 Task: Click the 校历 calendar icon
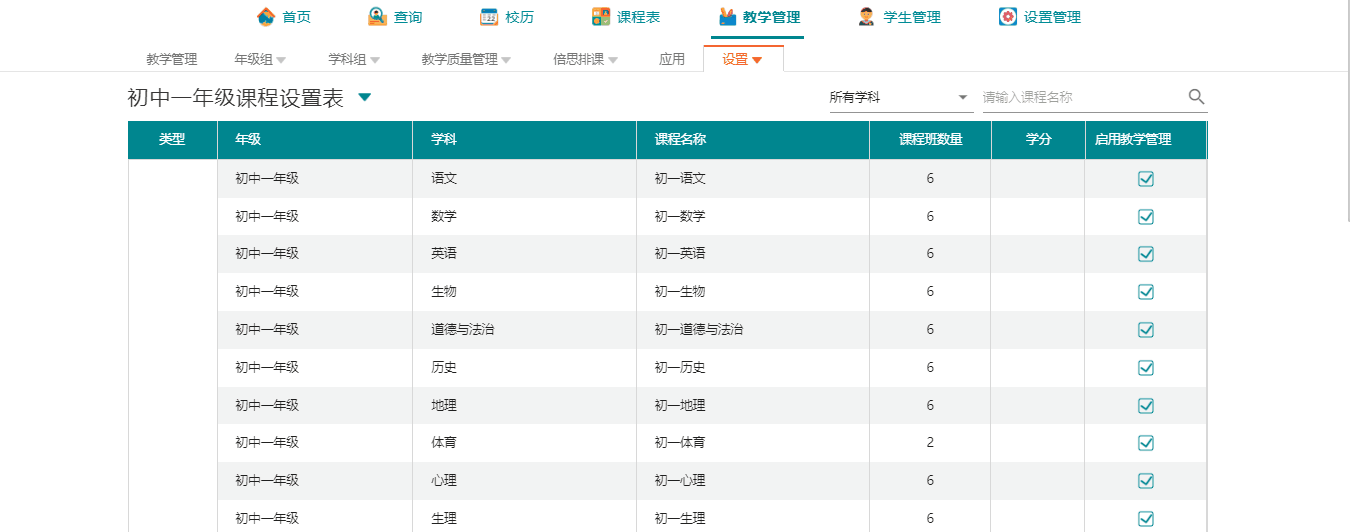[x=489, y=17]
